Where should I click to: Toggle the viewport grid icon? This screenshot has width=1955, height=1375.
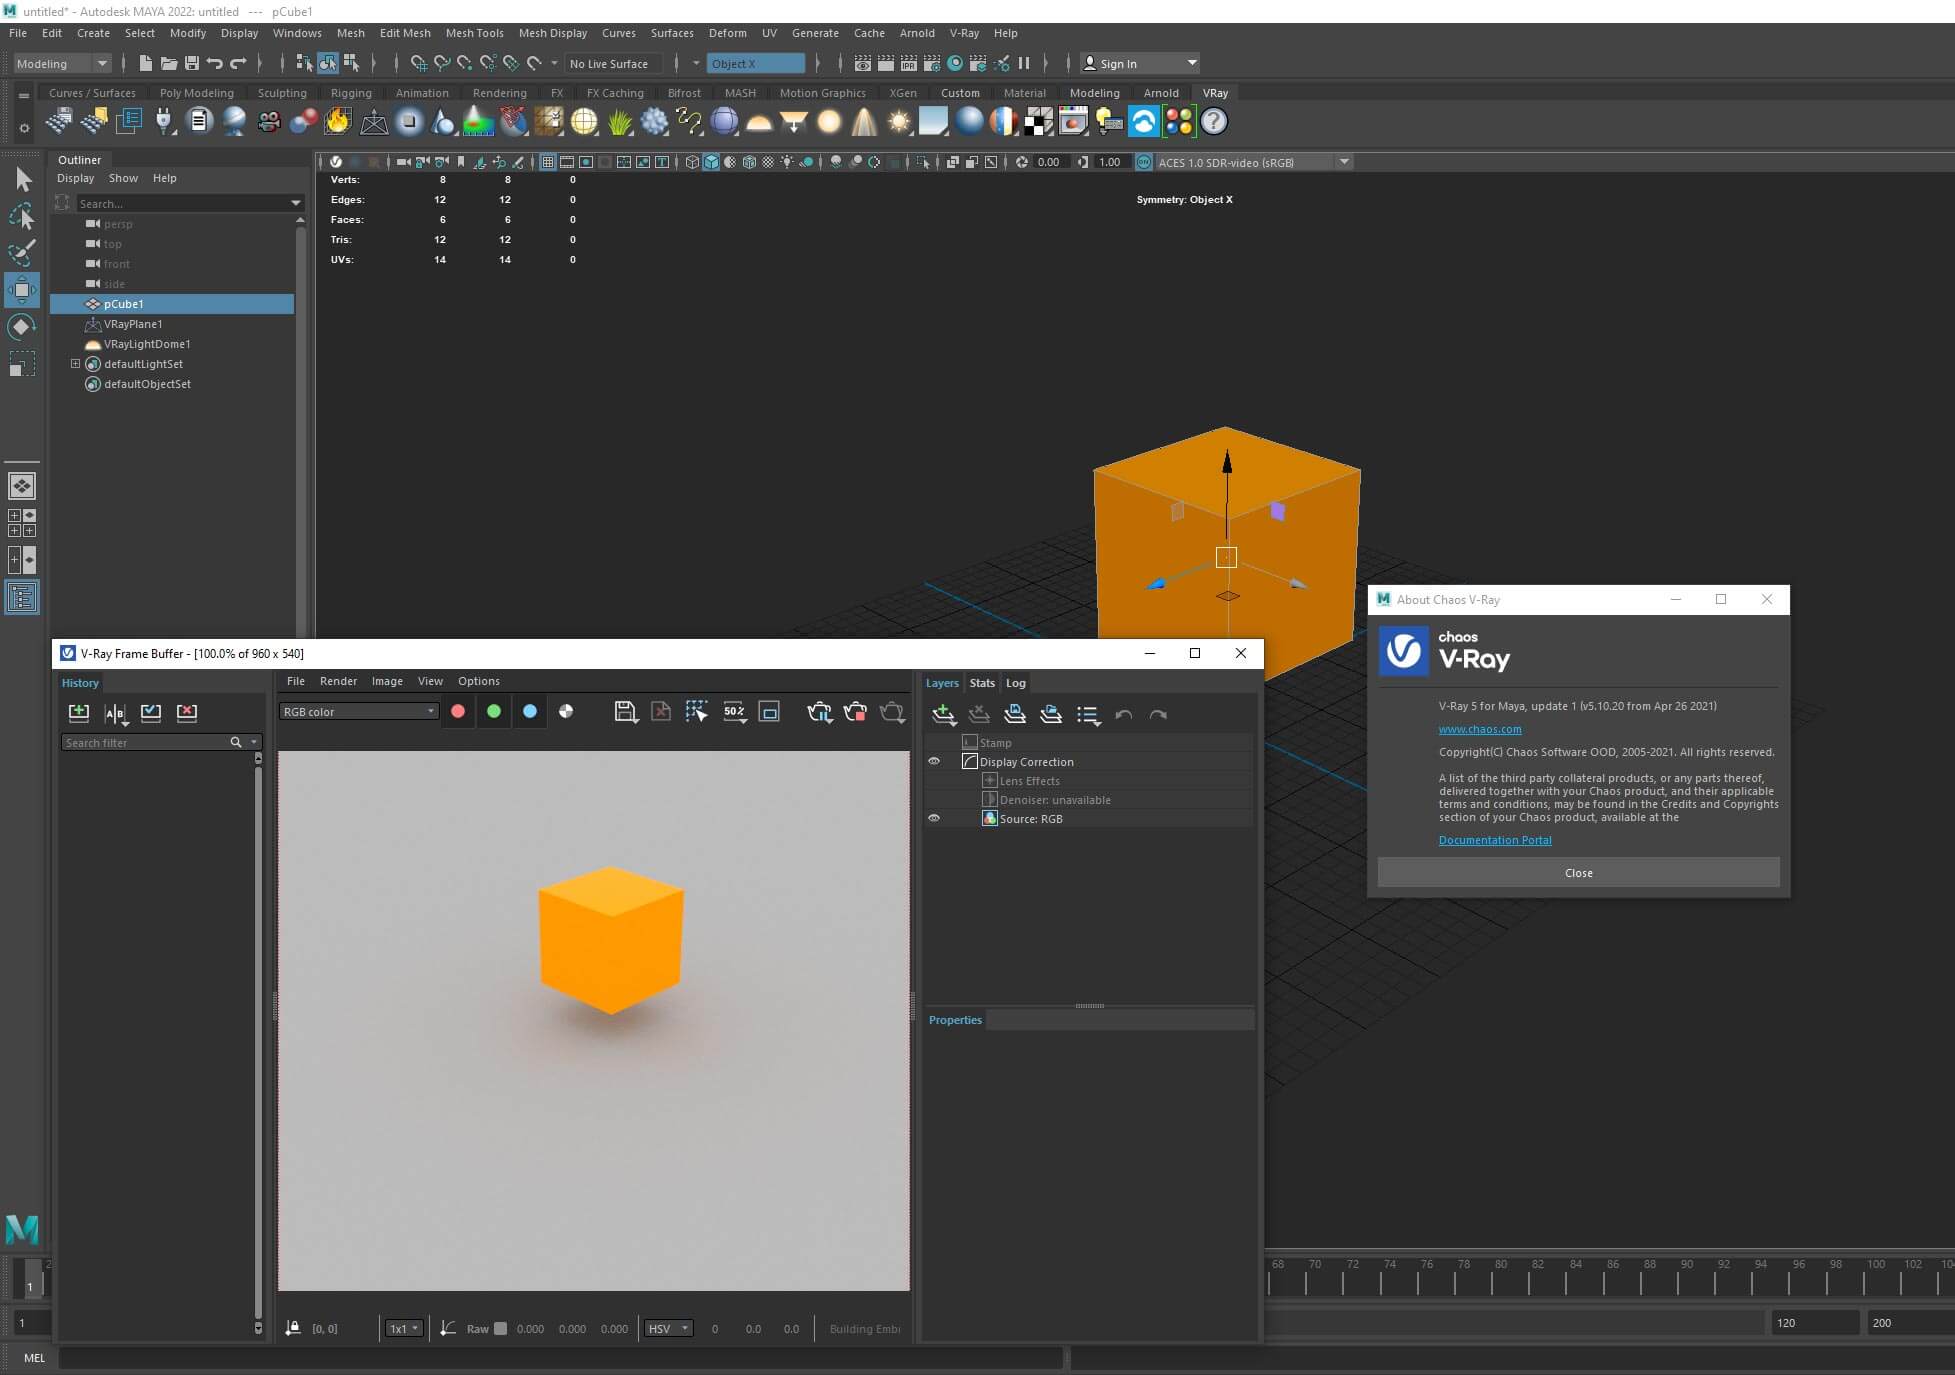click(548, 162)
